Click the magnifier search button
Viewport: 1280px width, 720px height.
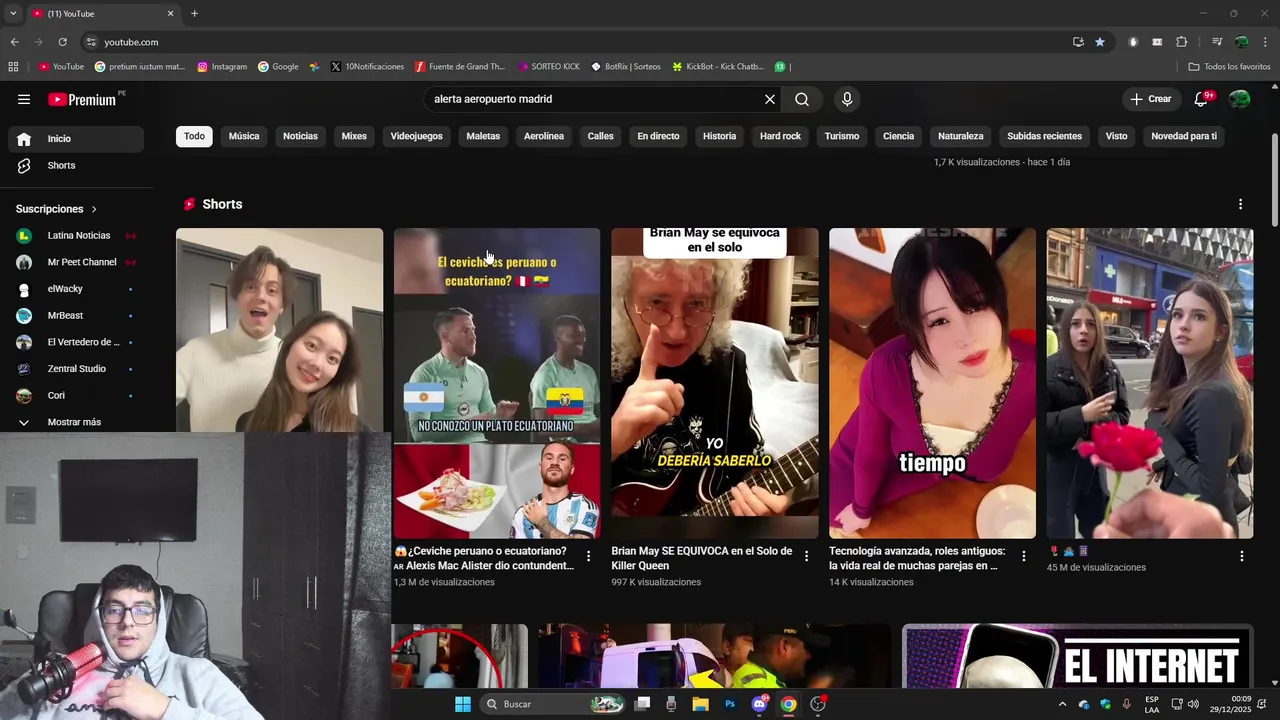pyautogui.click(x=802, y=99)
